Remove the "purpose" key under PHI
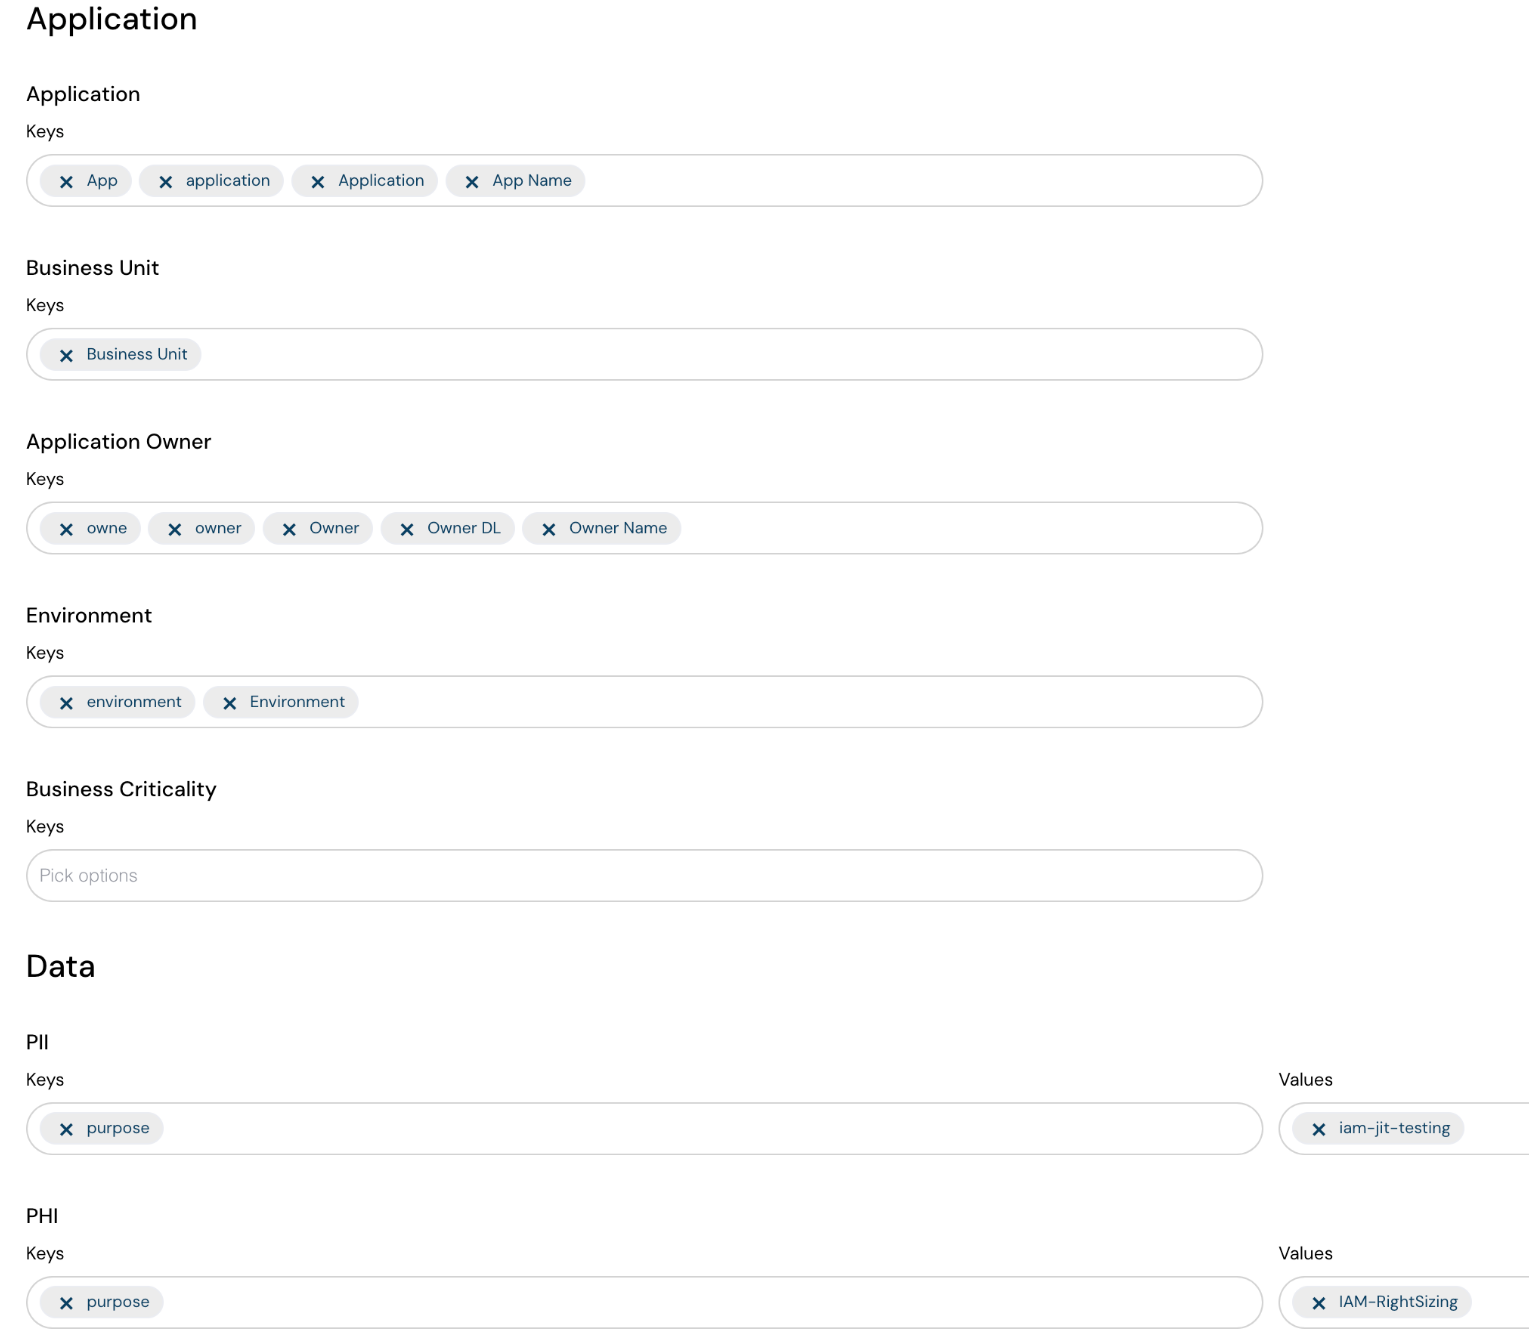 pos(66,1302)
